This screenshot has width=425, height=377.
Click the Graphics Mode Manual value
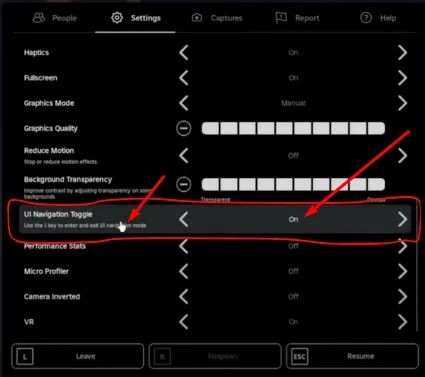(293, 103)
